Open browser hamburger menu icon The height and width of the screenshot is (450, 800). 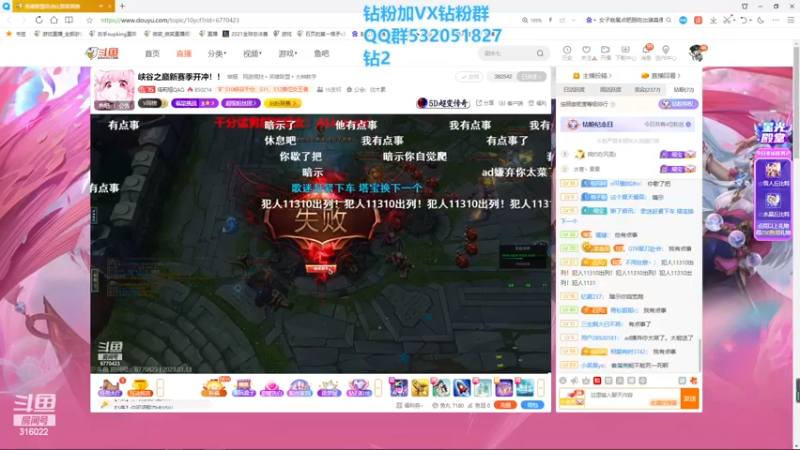790,20
